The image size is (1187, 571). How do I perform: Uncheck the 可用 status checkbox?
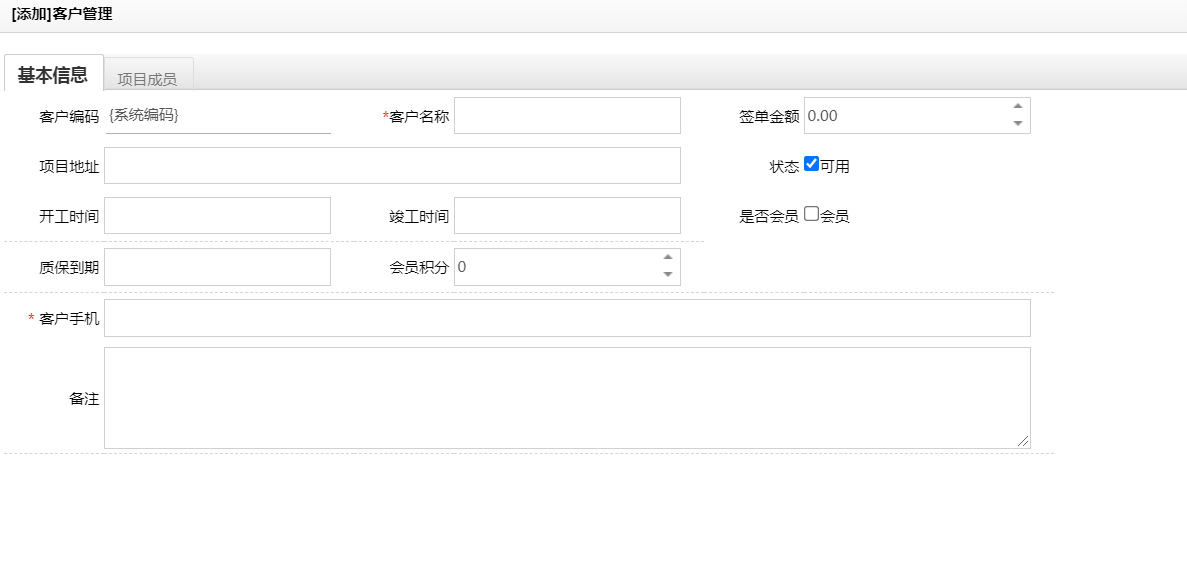[x=811, y=164]
